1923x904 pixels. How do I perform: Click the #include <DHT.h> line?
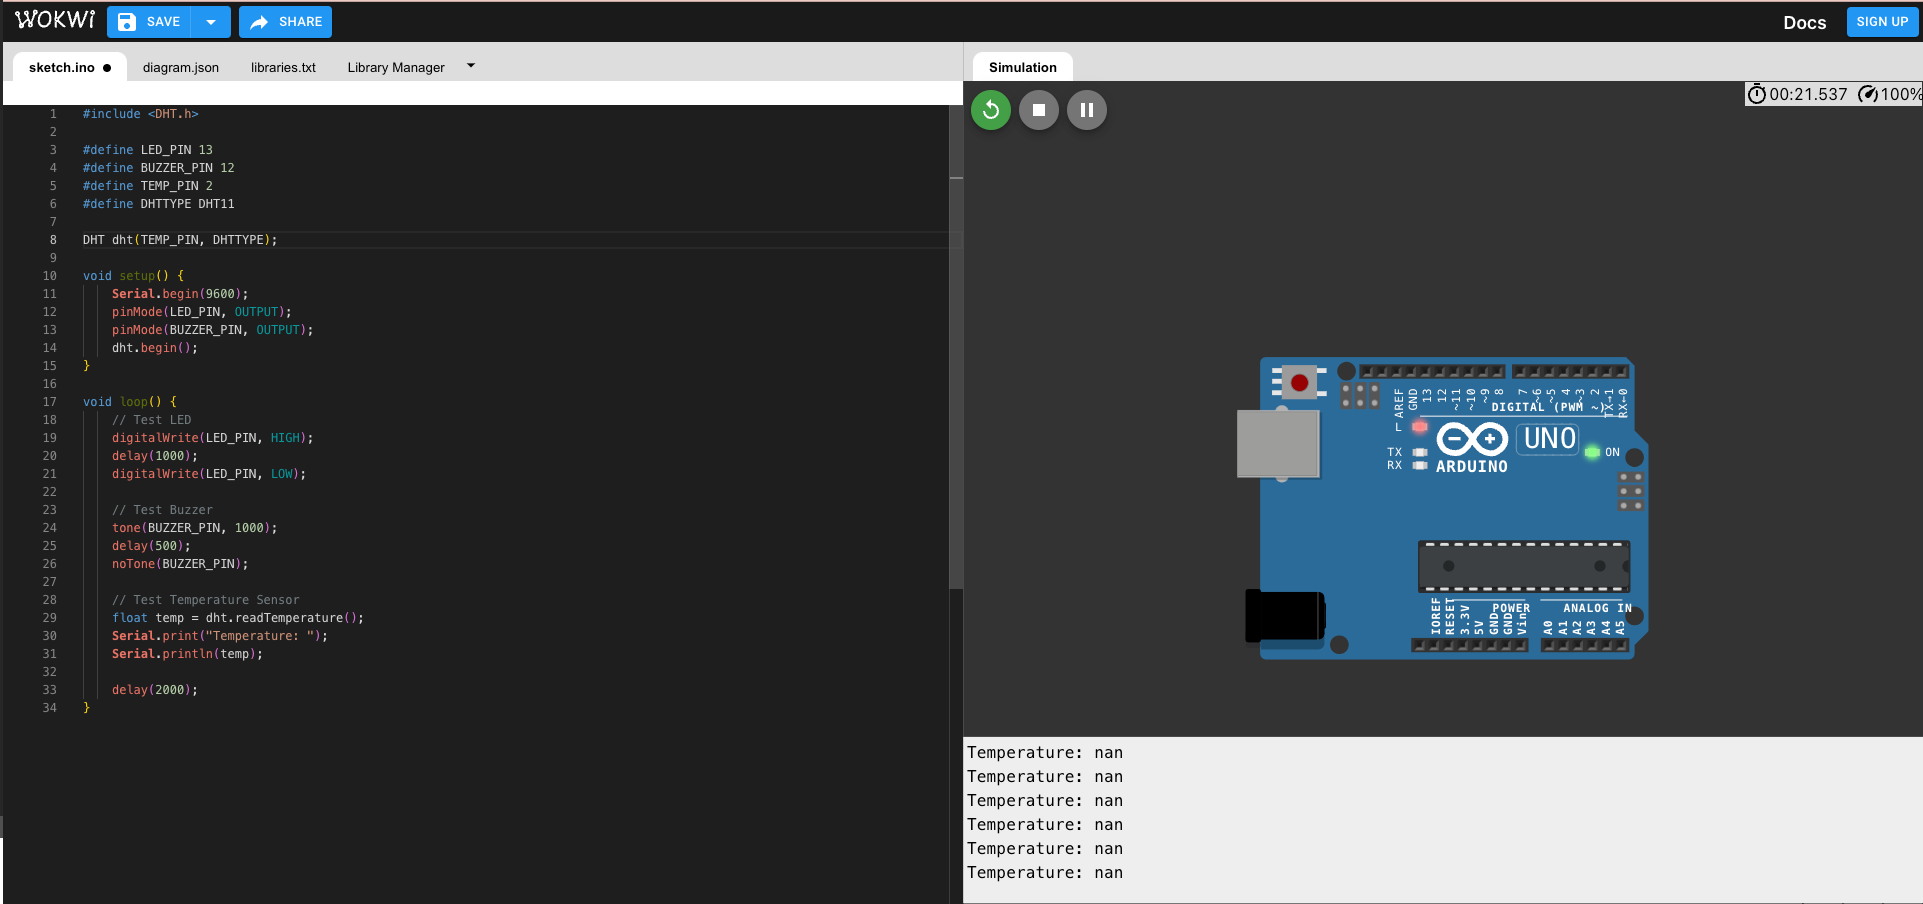click(140, 114)
